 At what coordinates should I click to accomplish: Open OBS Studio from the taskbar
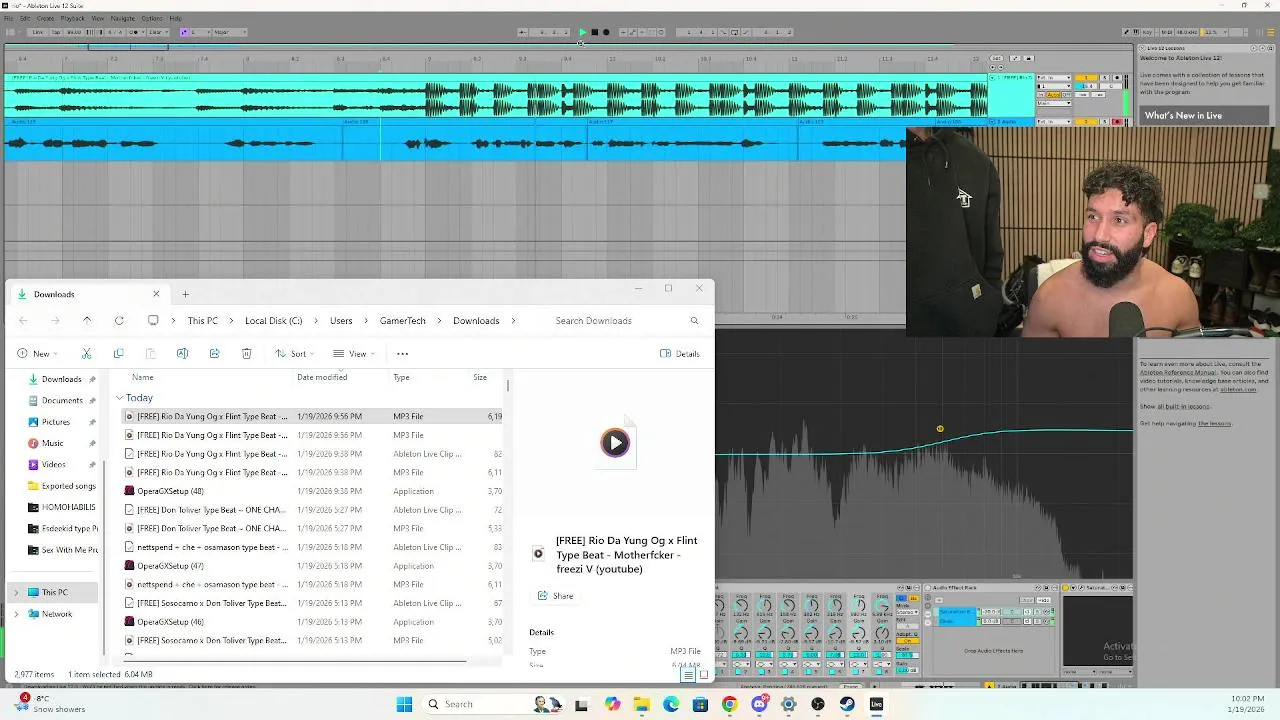pyautogui.click(x=818, y=704)
